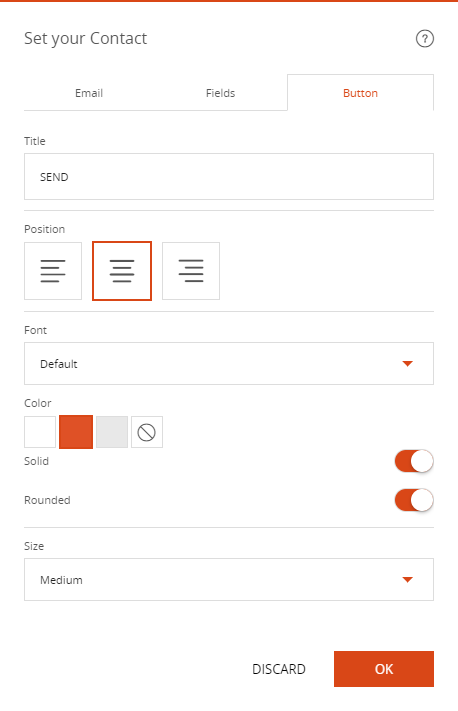Toggle the Solid switch off
The width and height of the screenshot is (458, 711).
[x=414, y=461]
